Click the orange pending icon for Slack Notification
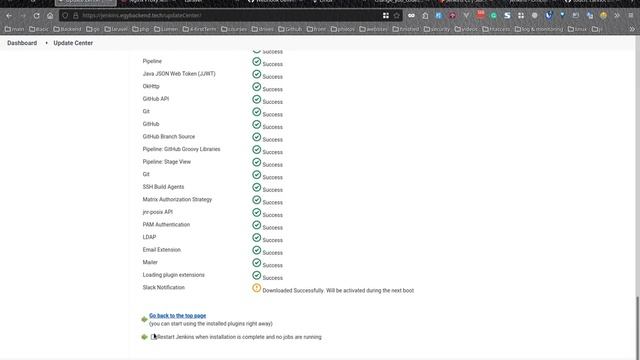 click(x=256, y=288)
